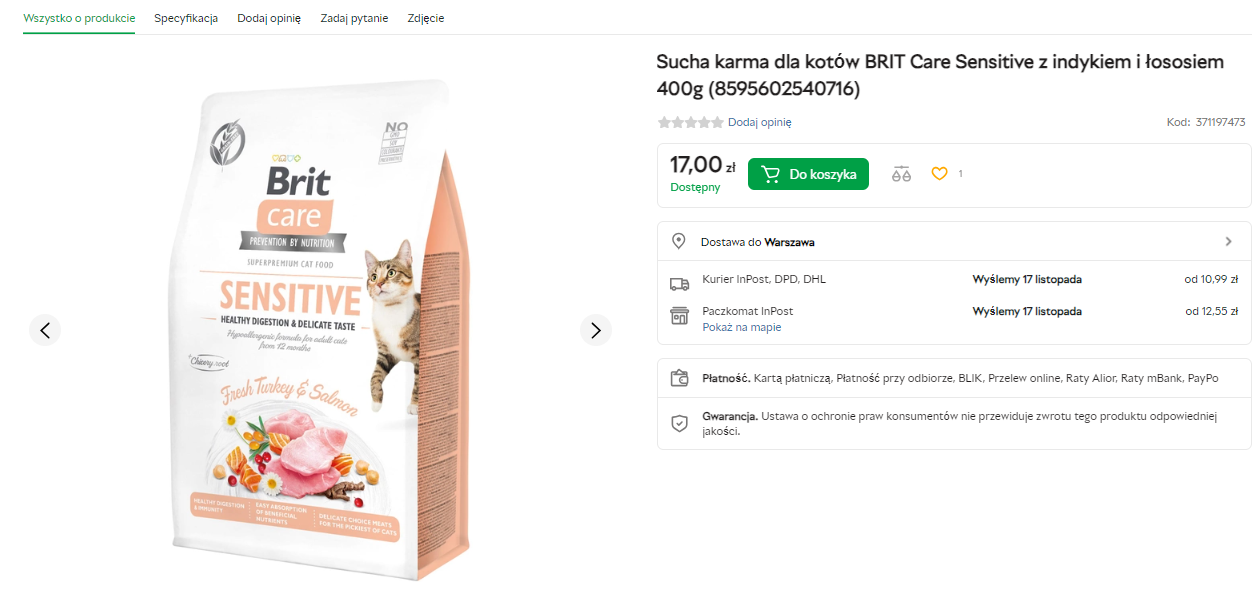
Task: Click the wallet payment icon
Action: (x=679, y=379)
